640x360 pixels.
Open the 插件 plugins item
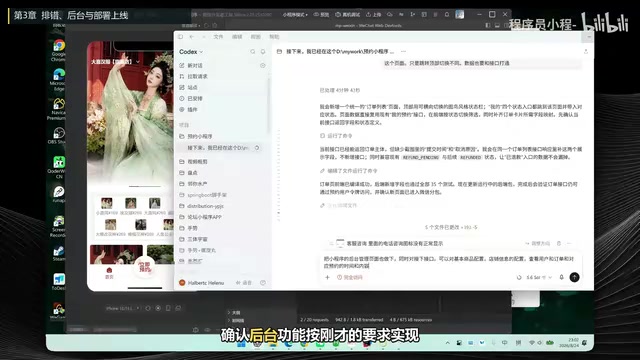[193, 109]
